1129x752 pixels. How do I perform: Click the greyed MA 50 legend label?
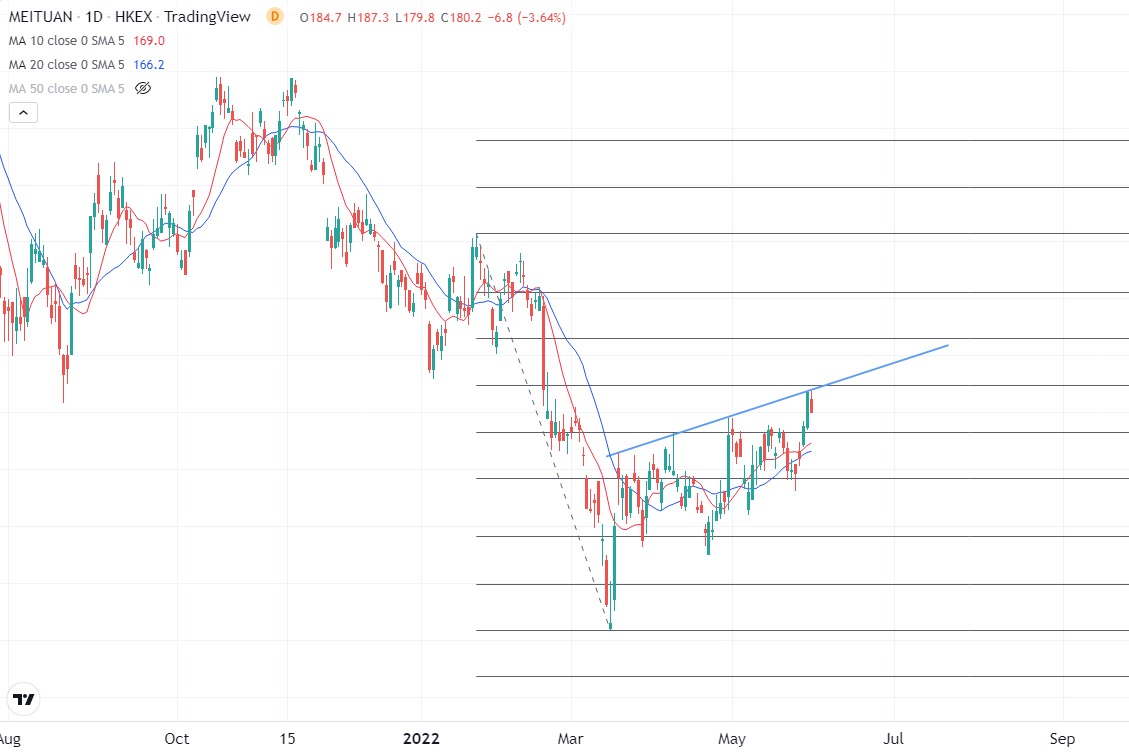(66, 89)
